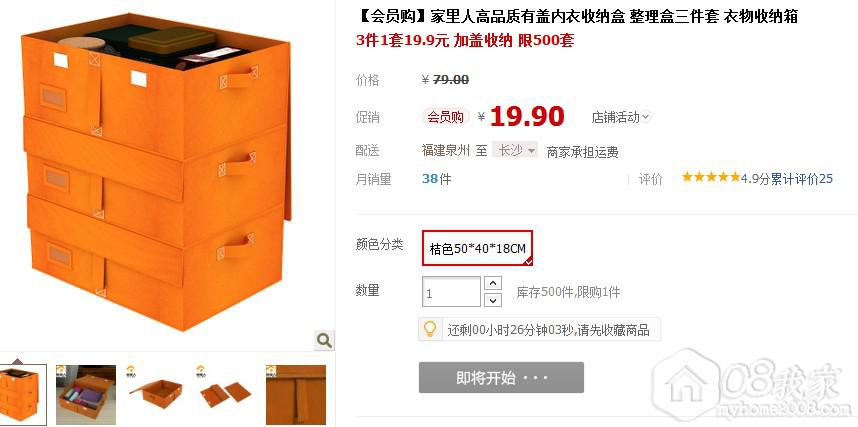Open the 累计评价25 reviews link
This screenshot has height=427, width=858.
(x=802, y=178)
